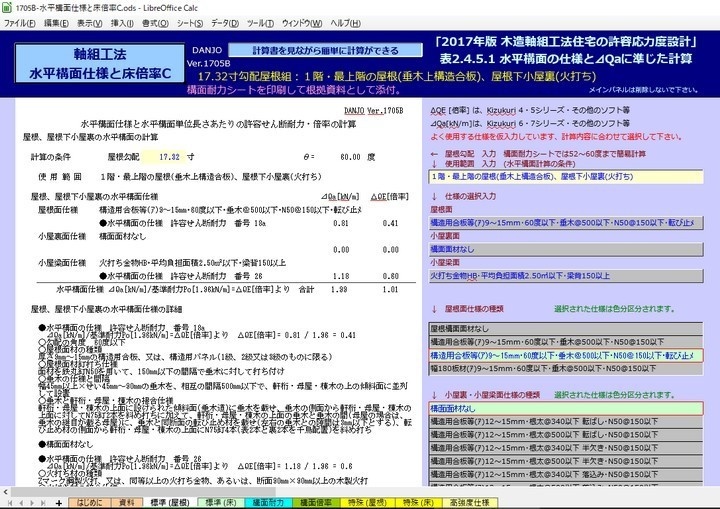The width and height of the screenshot is (720, 509).
Task: Go to next sheet with navigation arrow
Action: point(32,503)
